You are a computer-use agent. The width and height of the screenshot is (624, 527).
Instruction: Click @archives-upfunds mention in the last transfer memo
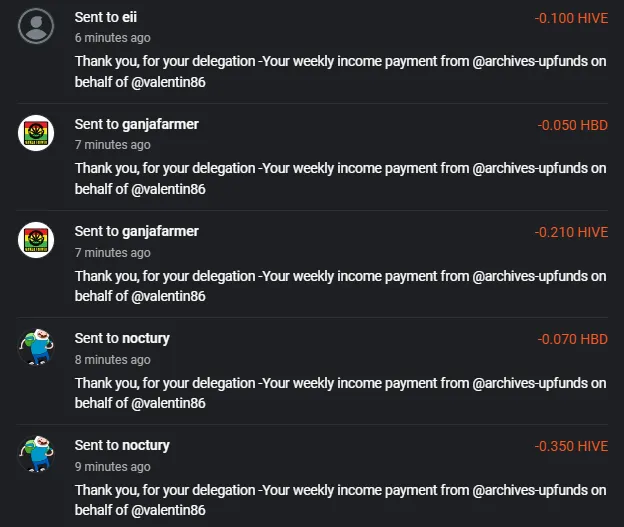[x=530, y=490]
